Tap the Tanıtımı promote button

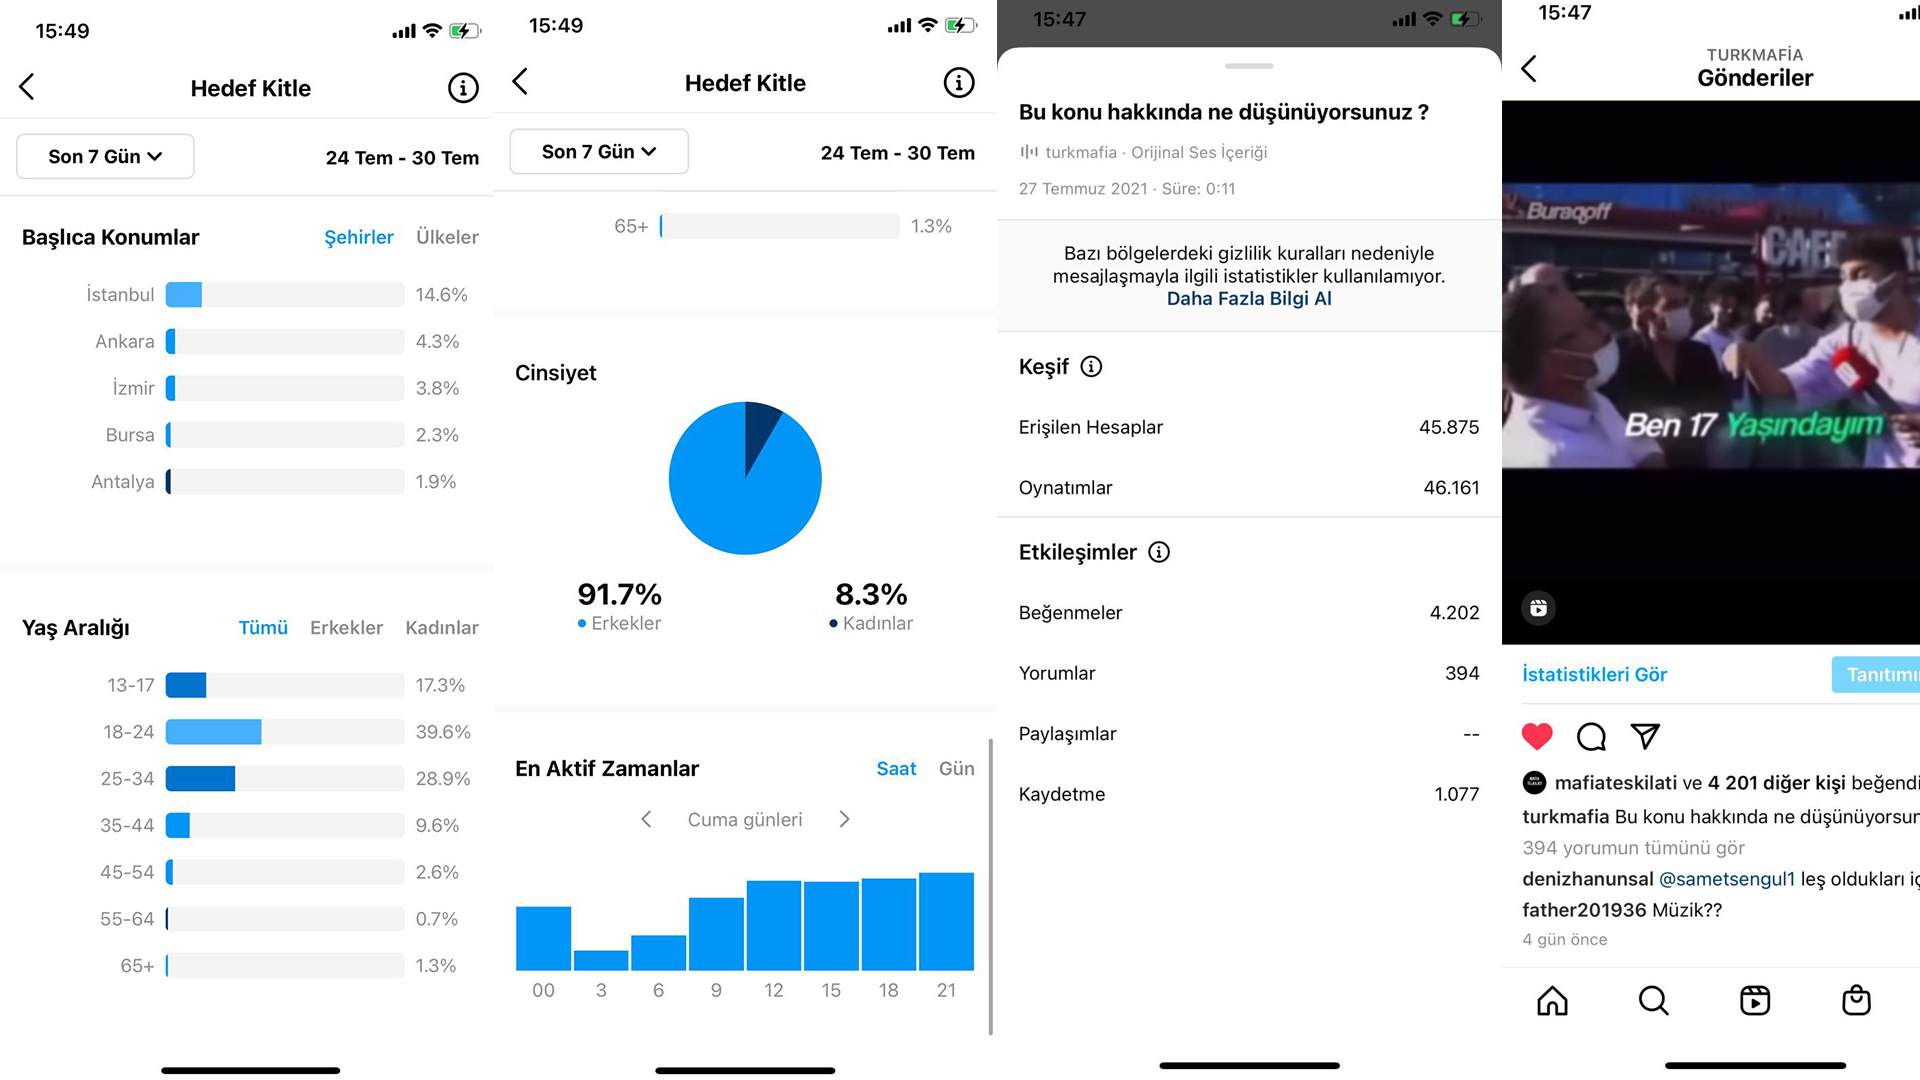[x=1876, y=675]
